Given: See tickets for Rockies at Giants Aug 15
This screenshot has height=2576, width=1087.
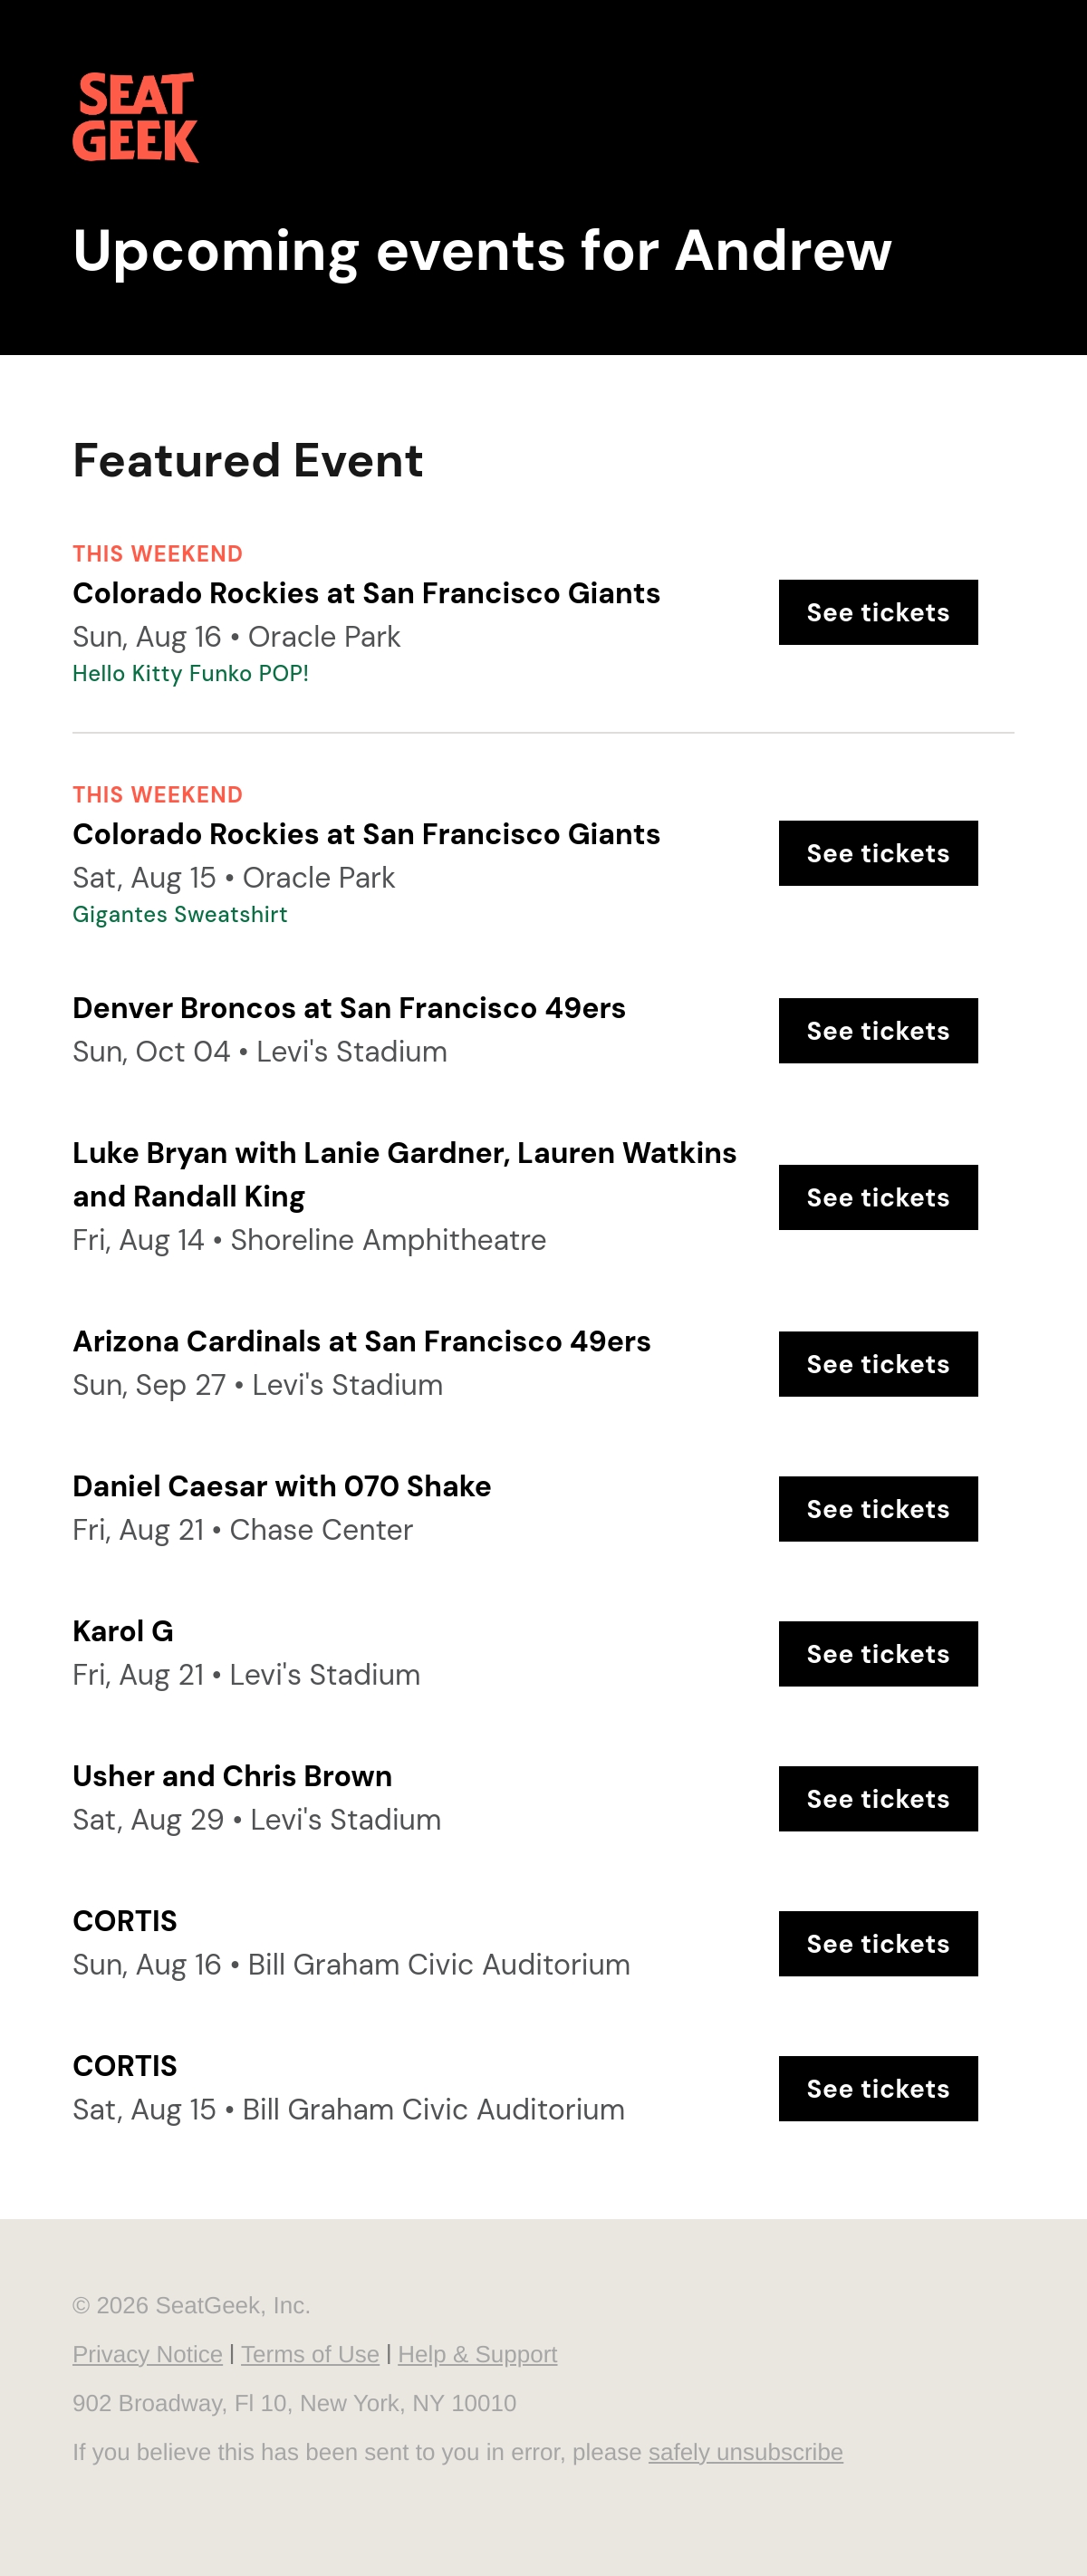Looking at the screenshot, I should [878, 853].
